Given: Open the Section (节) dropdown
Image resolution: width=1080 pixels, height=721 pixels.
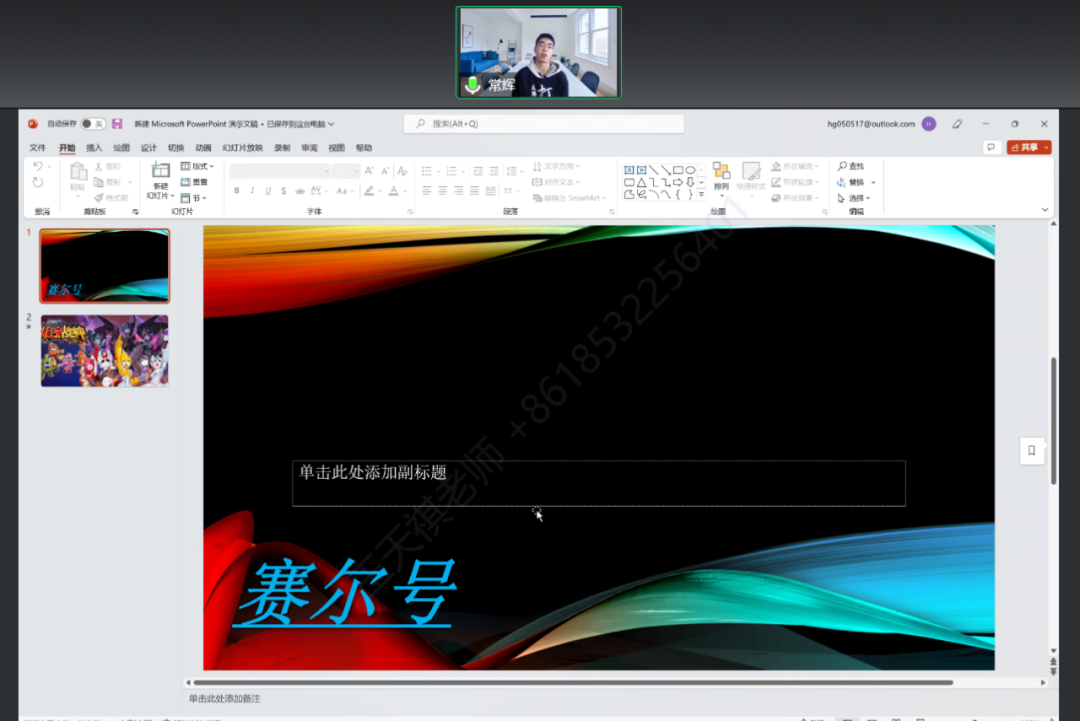Looking at the screenshot, I should point(194,198).
